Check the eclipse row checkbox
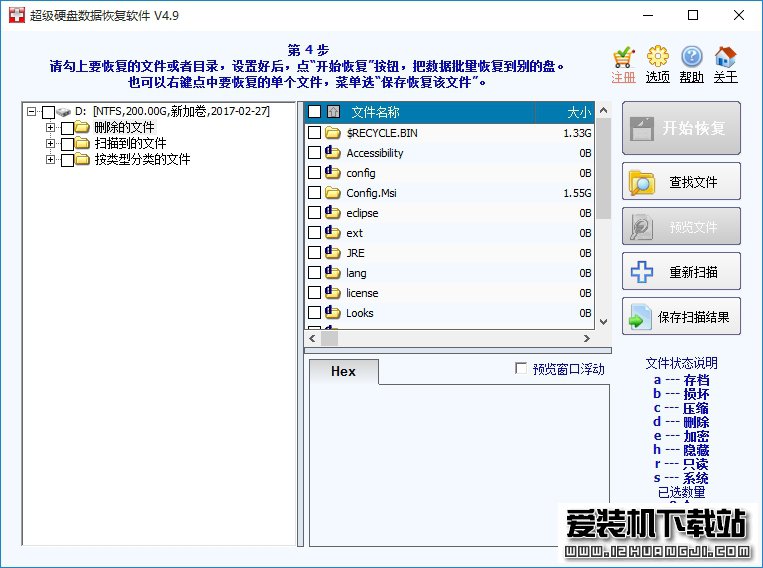 (314, 212)
